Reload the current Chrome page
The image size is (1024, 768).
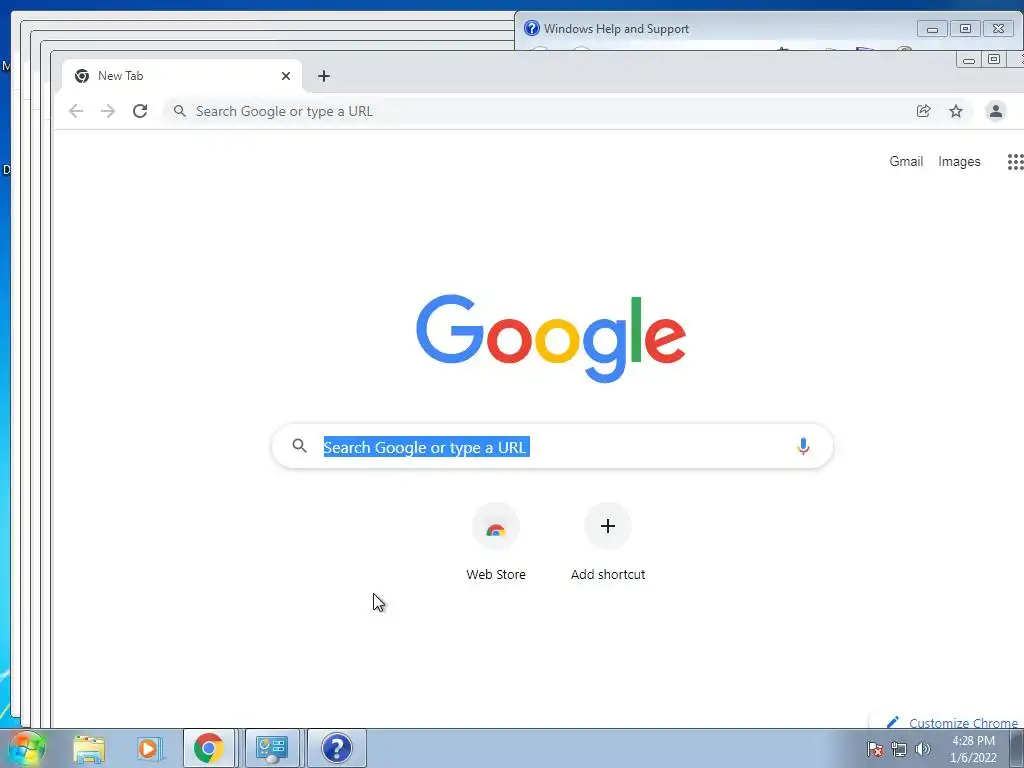coord(140,111)
